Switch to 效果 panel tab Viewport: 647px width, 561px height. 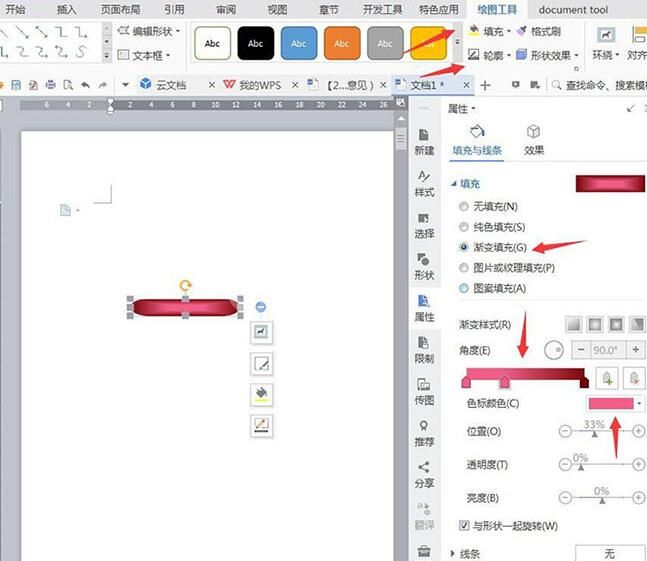click(534, 140)
